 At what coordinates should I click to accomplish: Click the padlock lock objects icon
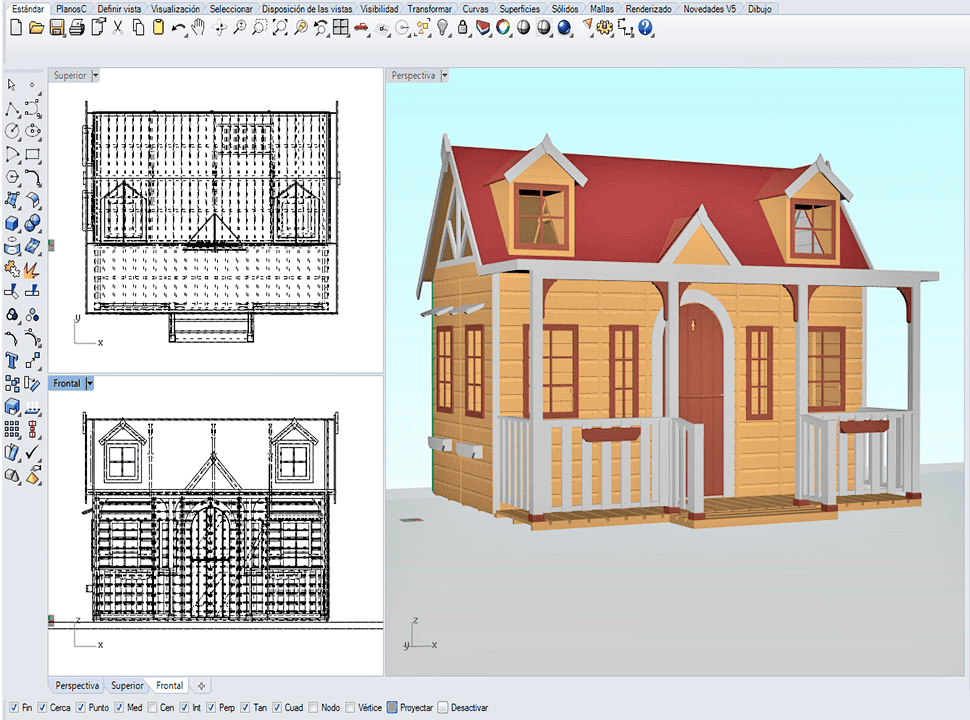coord(462,27)
